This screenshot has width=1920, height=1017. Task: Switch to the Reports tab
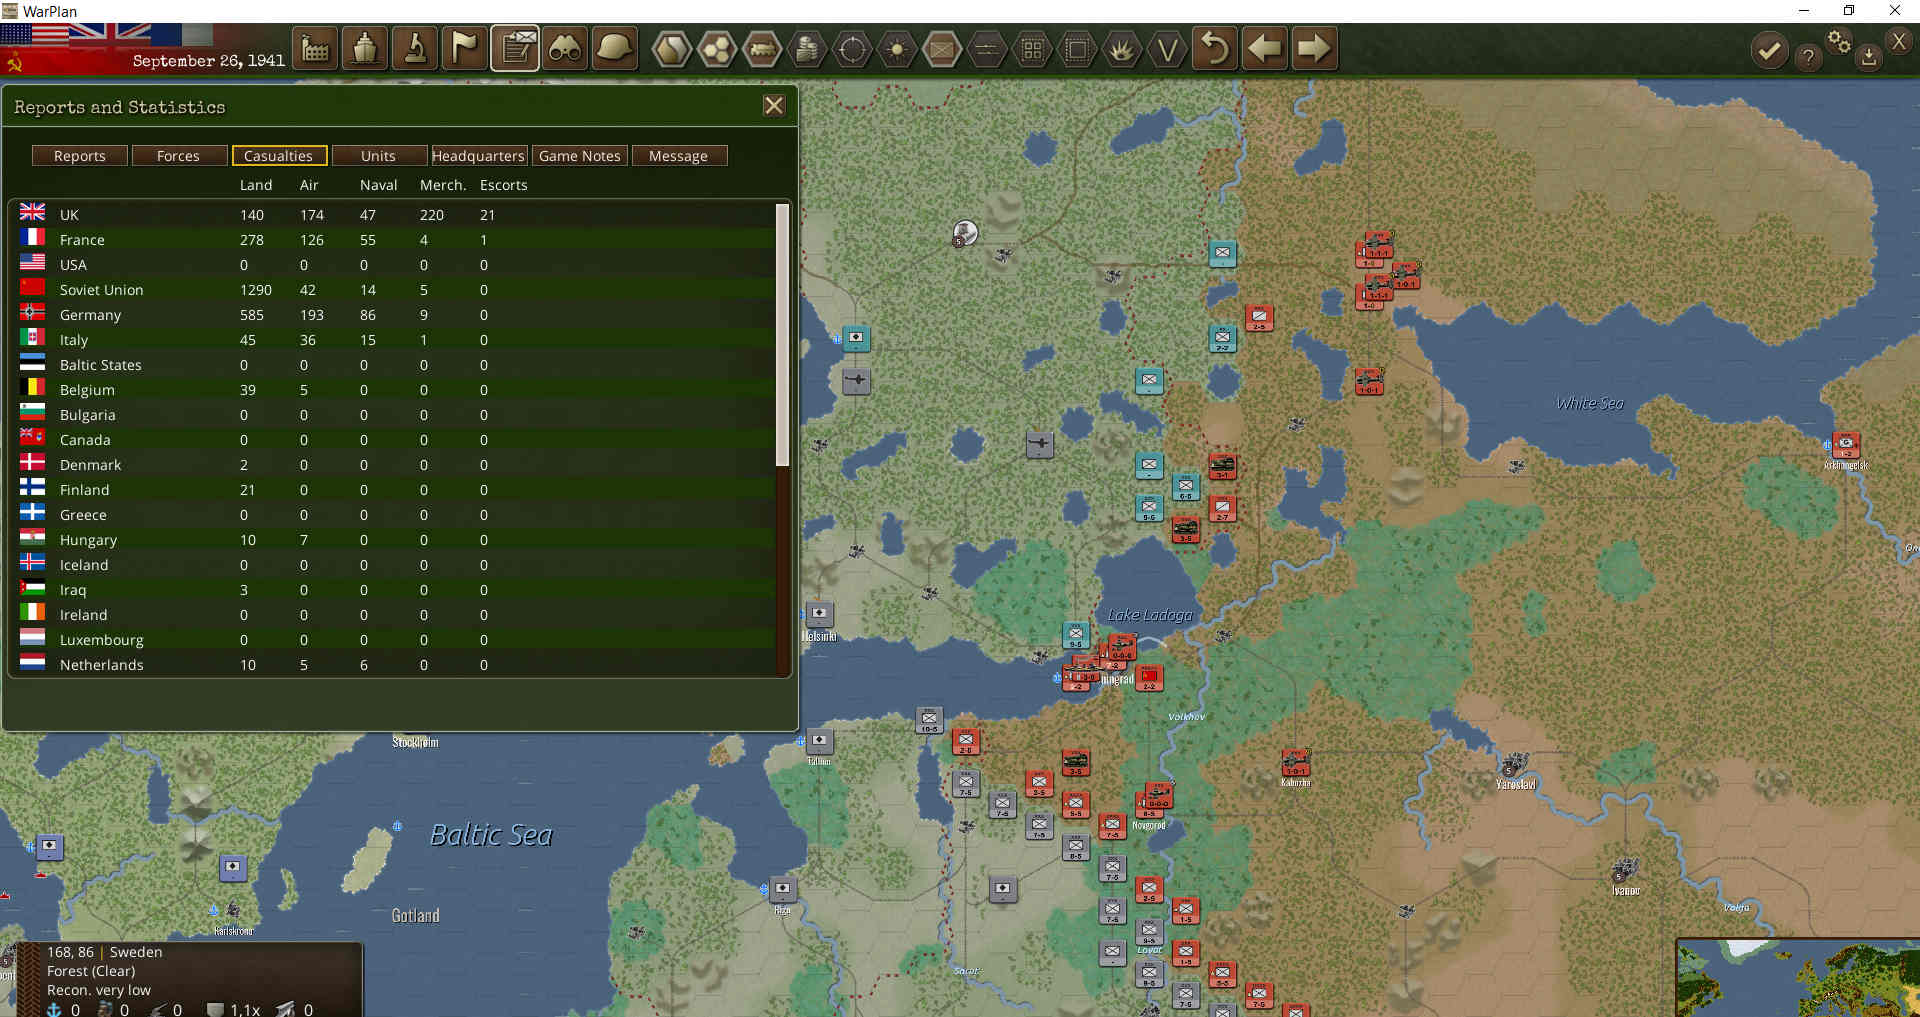pos(80,156)
